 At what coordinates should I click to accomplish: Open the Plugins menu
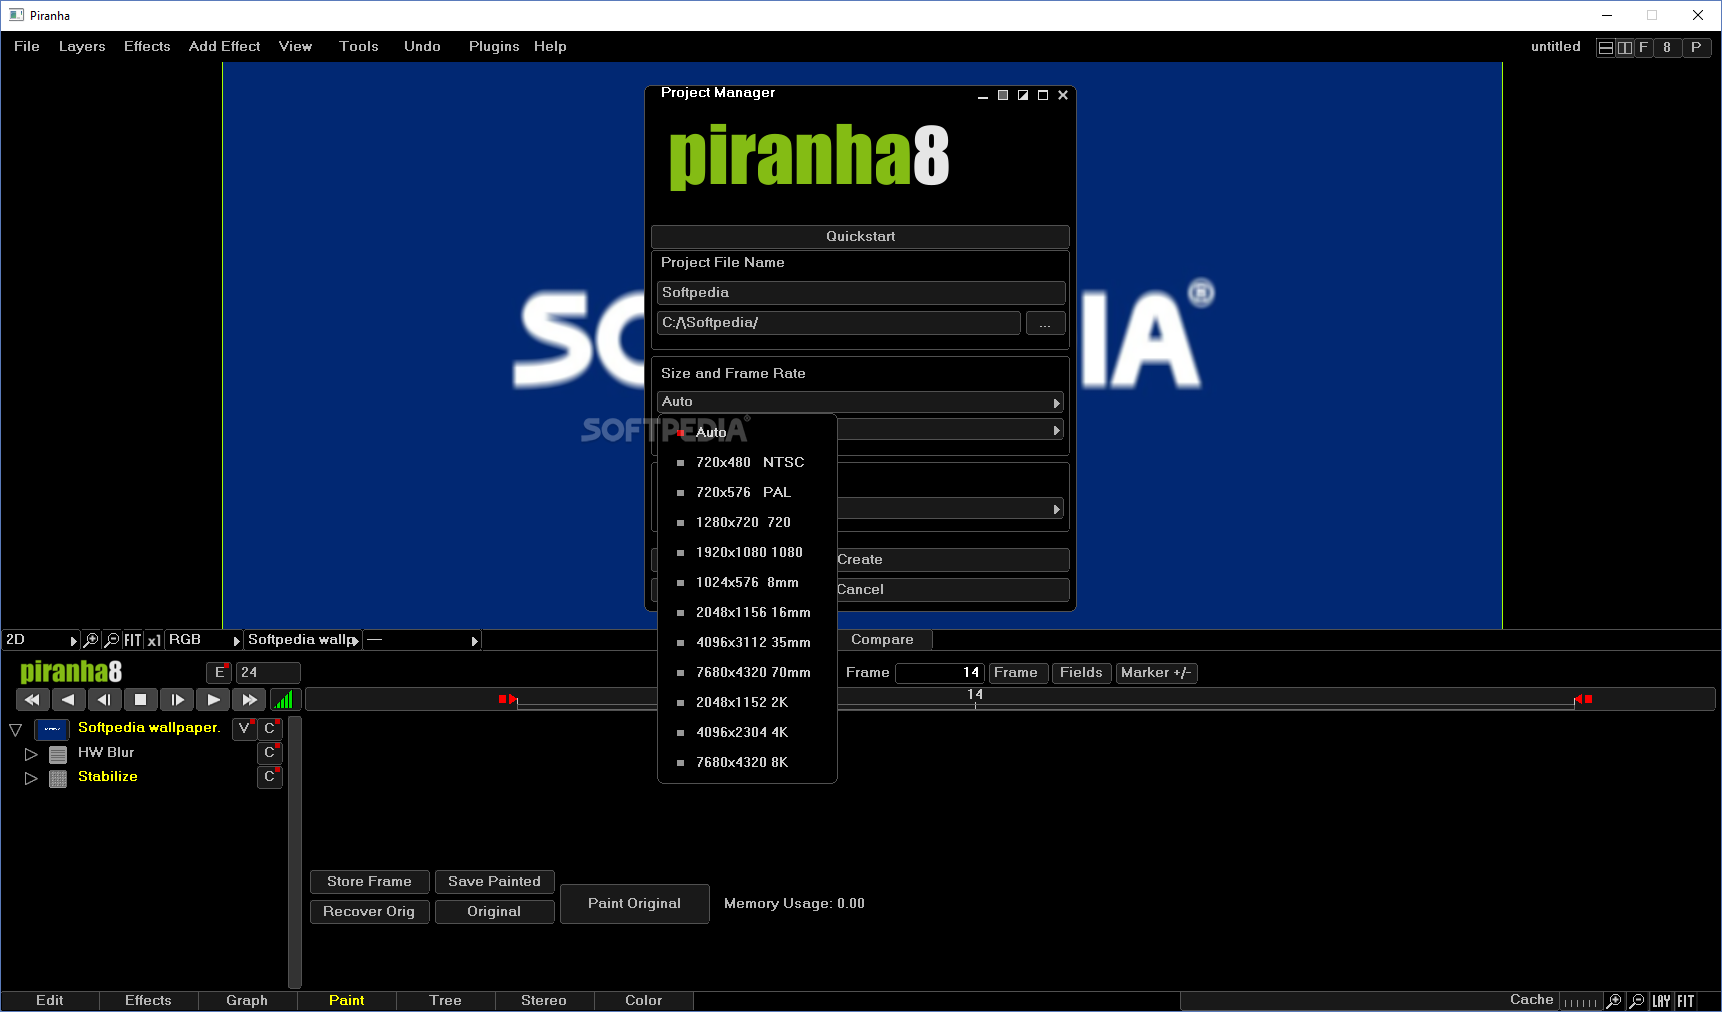(494, 47)
